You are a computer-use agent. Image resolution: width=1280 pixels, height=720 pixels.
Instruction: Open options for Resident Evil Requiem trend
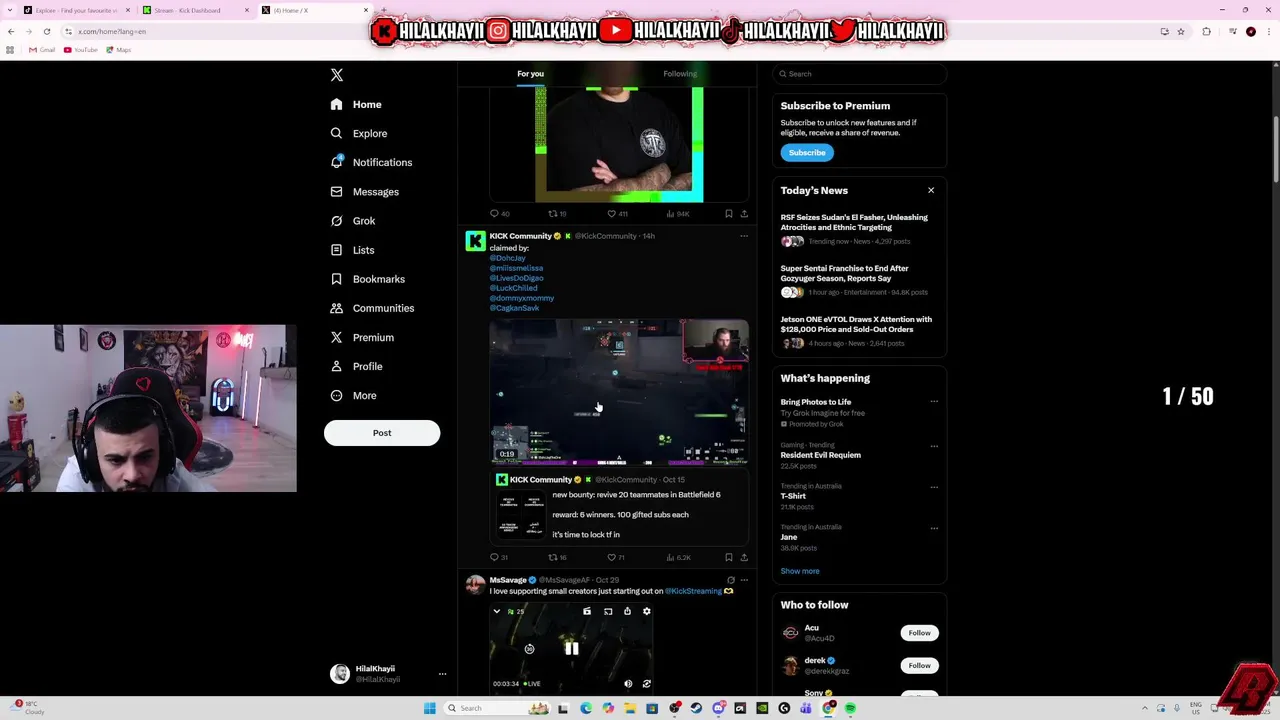coord(934,446)
